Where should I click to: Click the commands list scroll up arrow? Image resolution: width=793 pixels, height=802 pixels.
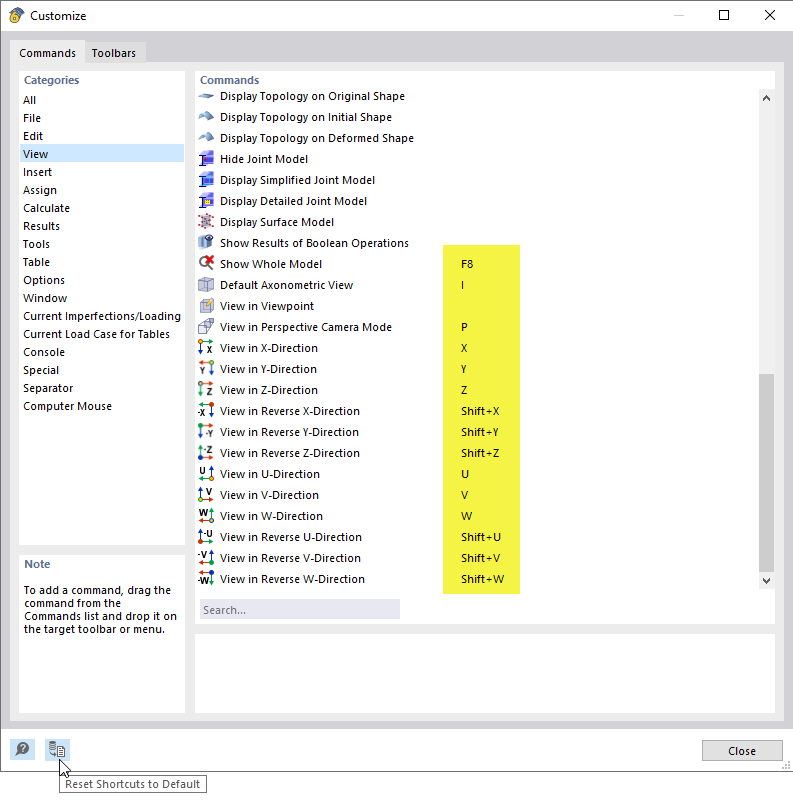tap(766, 98)
